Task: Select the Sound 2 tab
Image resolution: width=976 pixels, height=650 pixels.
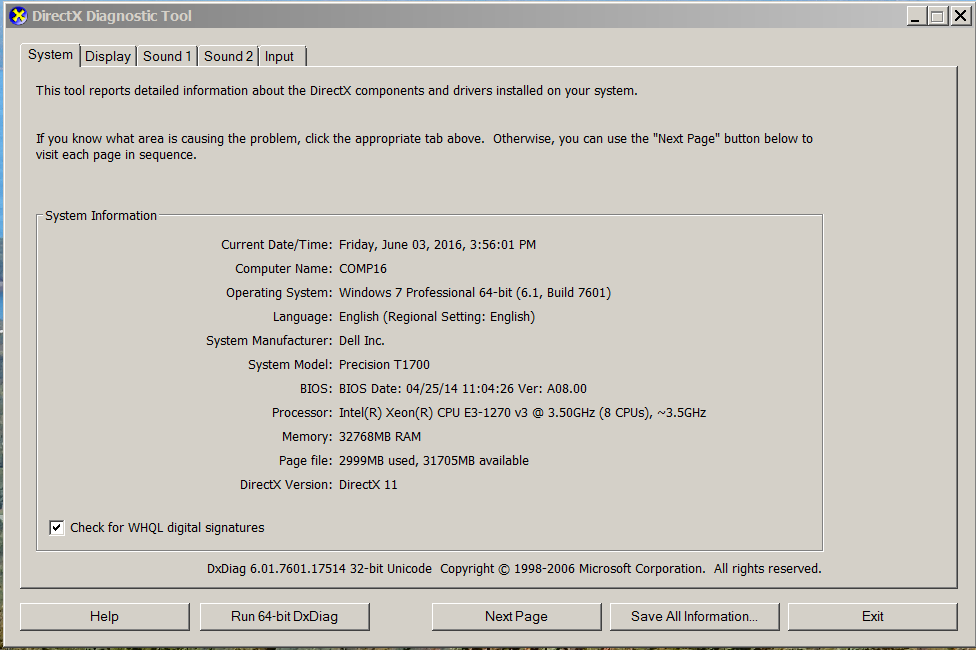Action: click(228, 56)
